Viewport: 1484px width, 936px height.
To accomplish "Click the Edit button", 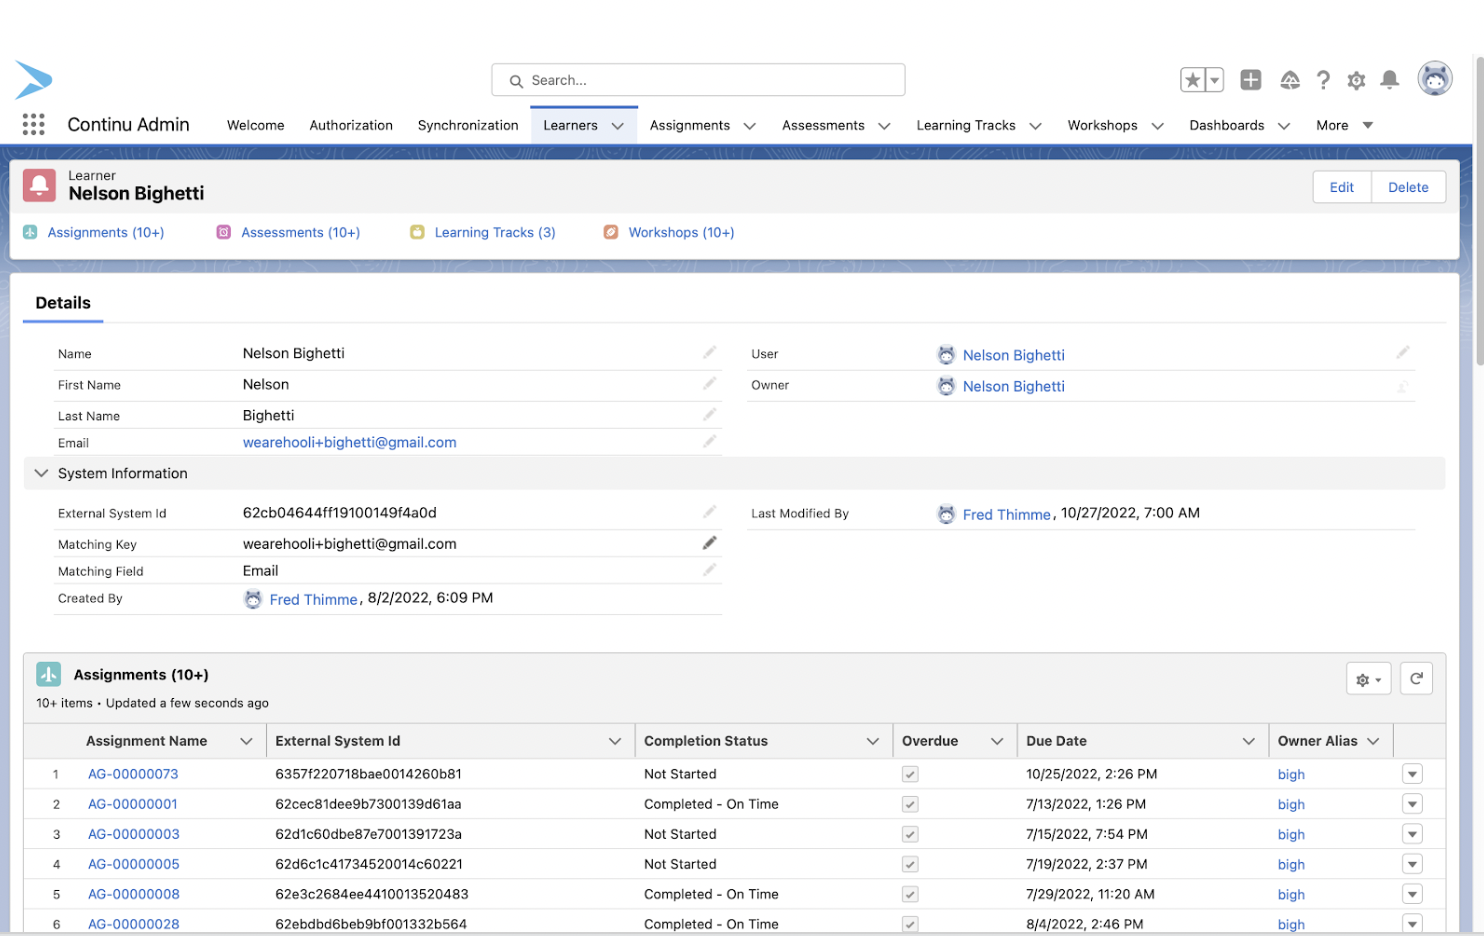I will tap(1341, 187).
